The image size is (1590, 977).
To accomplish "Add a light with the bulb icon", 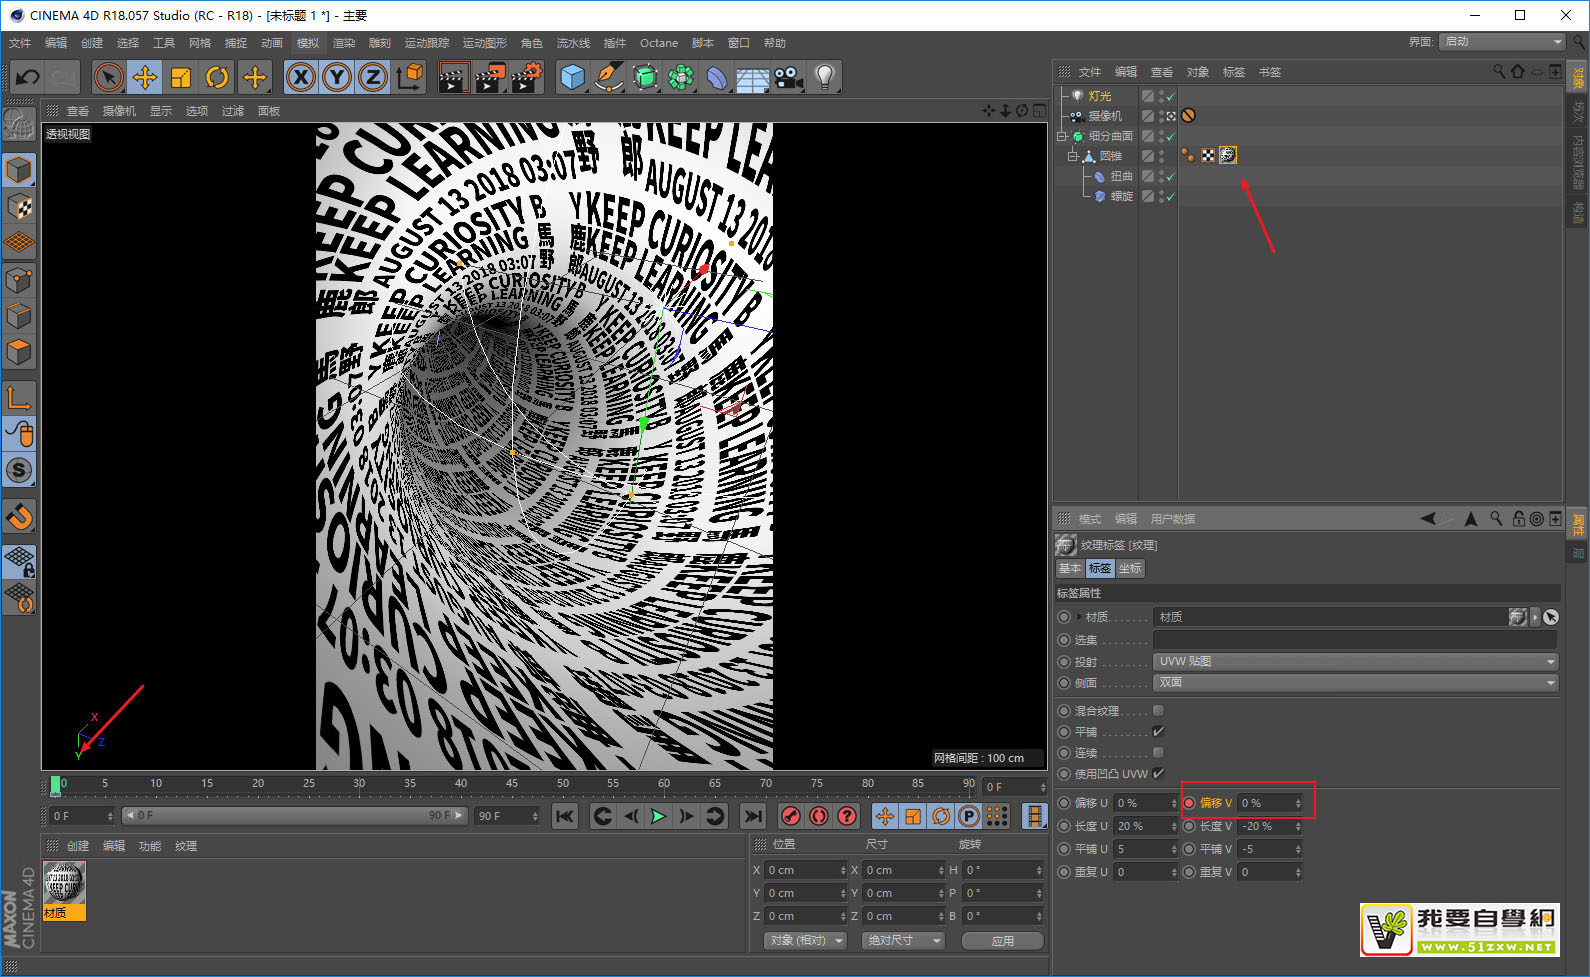I will point(824,77).
